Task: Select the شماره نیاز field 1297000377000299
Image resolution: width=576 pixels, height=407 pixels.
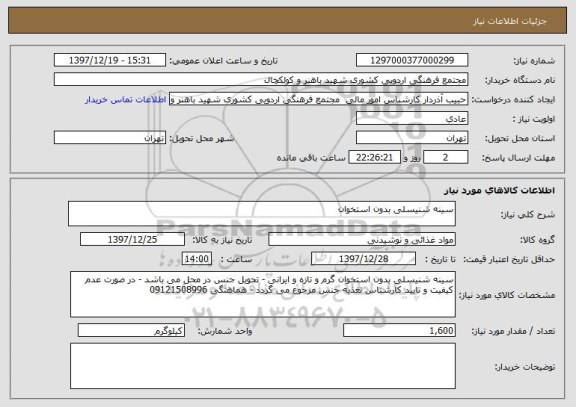Action: pyautogui.click(x=412, y=60)
